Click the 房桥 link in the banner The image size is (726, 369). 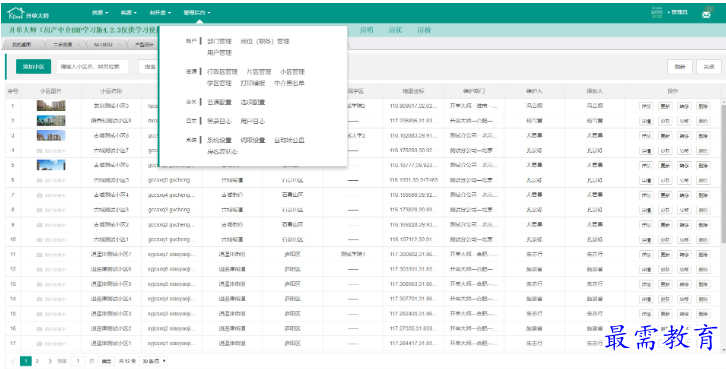click(424, 30)
